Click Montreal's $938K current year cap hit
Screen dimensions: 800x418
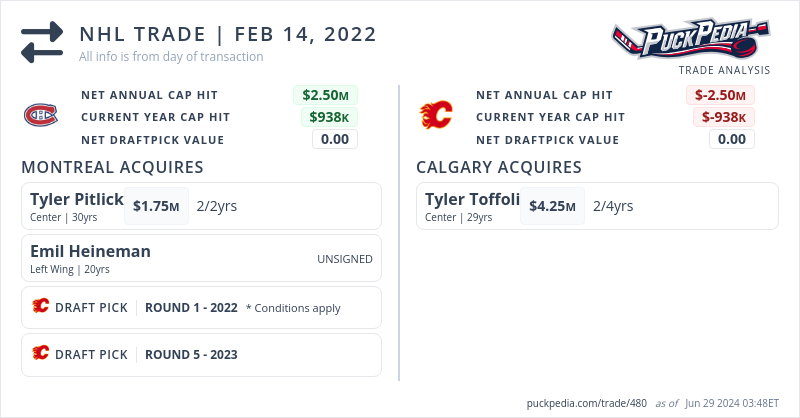[x=329, y=117]
